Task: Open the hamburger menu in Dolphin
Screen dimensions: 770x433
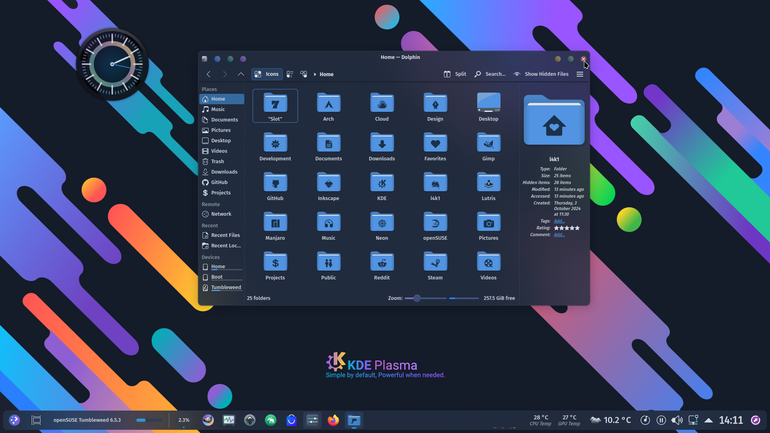Action: [580, 74]
